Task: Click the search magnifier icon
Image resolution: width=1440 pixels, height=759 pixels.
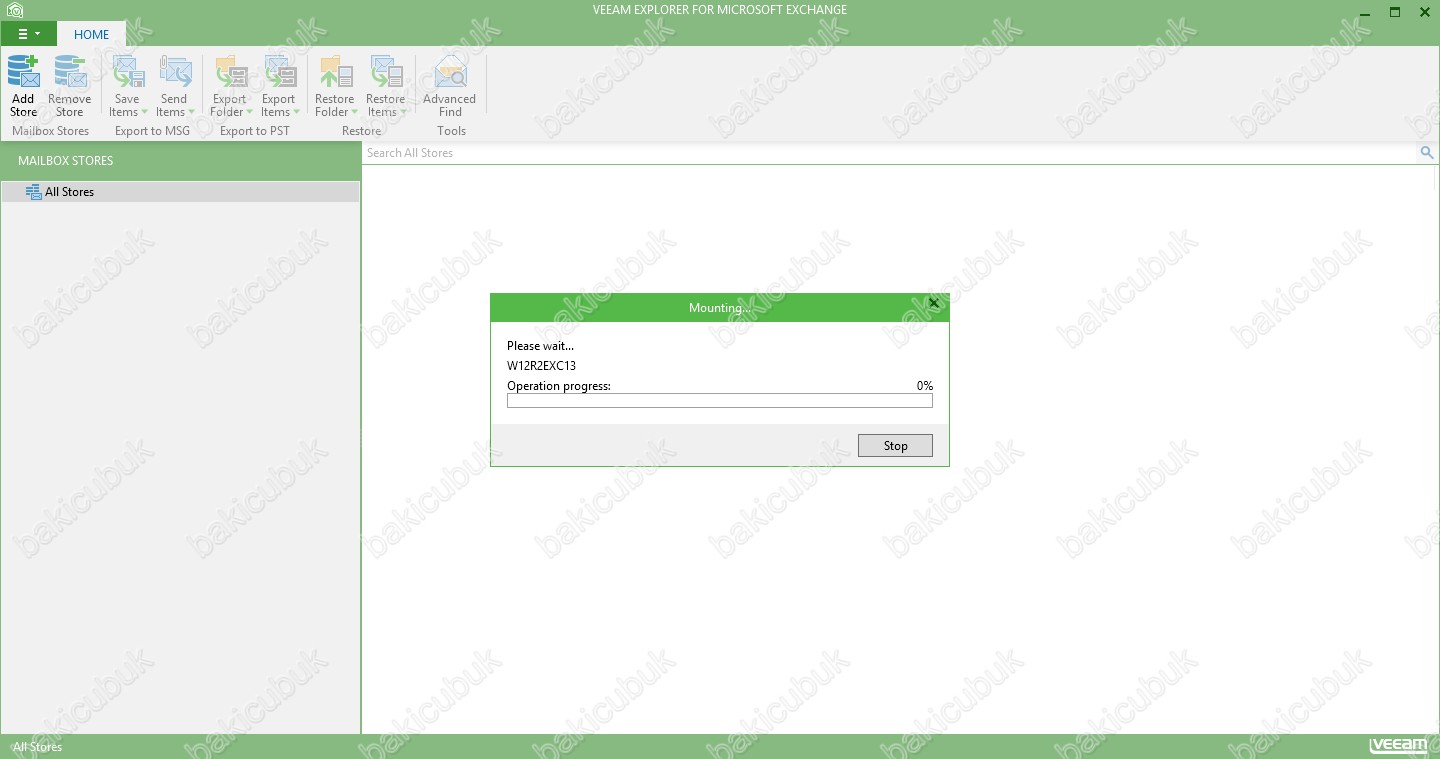Action: pos(1427,153)
